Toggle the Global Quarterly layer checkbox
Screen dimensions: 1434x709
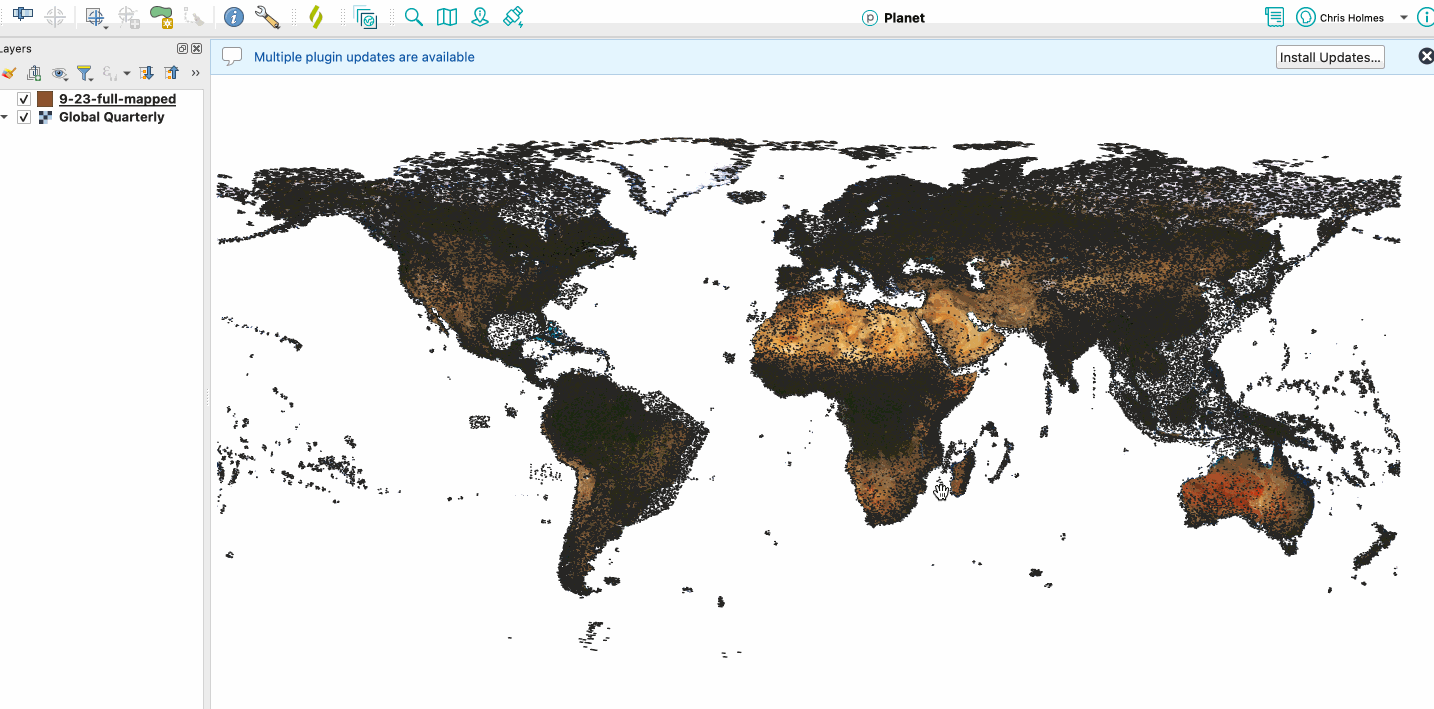[24, 117]
